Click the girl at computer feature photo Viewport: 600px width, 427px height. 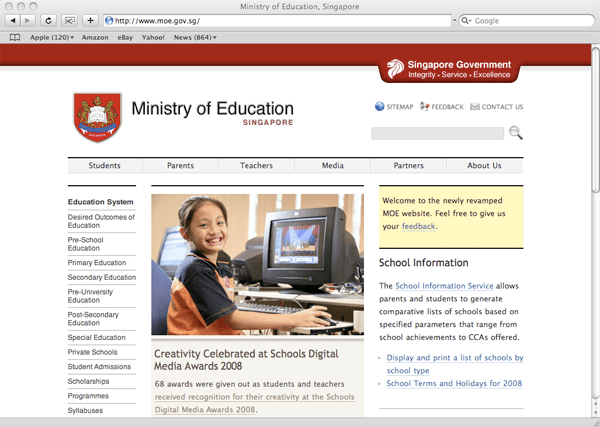click(x=258, y=264)
